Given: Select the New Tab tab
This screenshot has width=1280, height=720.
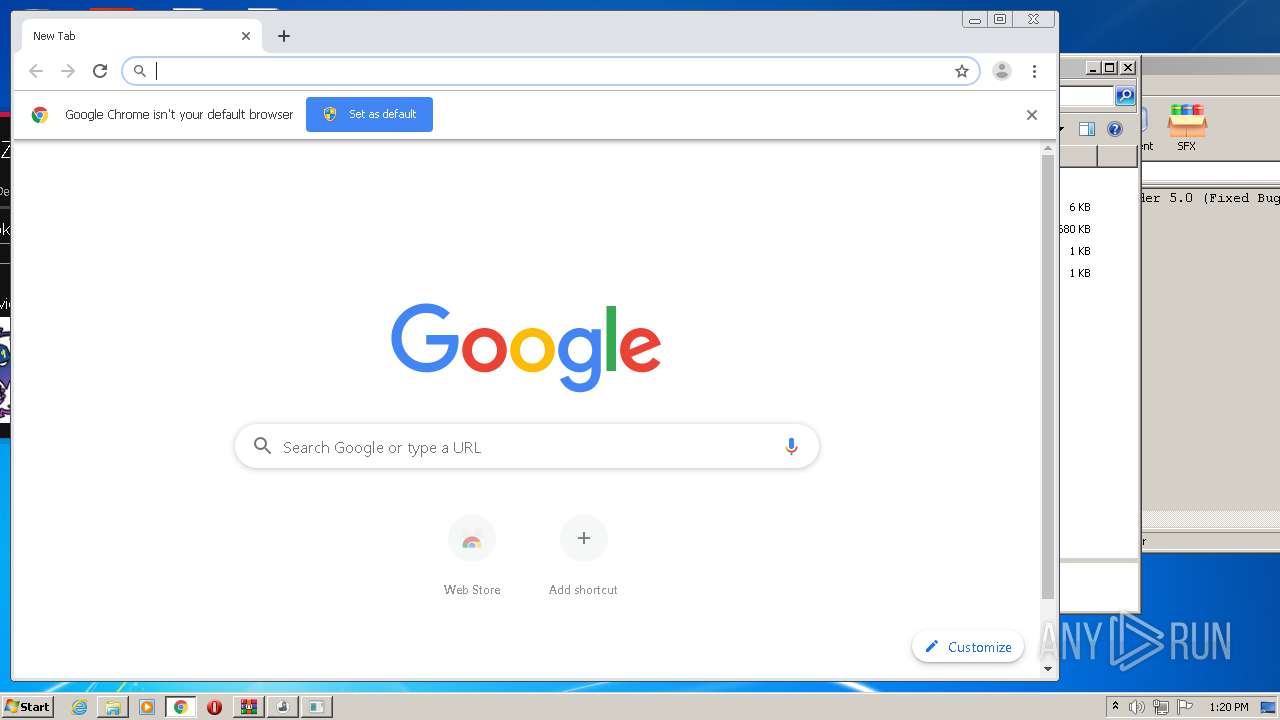Looking at the screenshot, I should coord(141,36).
